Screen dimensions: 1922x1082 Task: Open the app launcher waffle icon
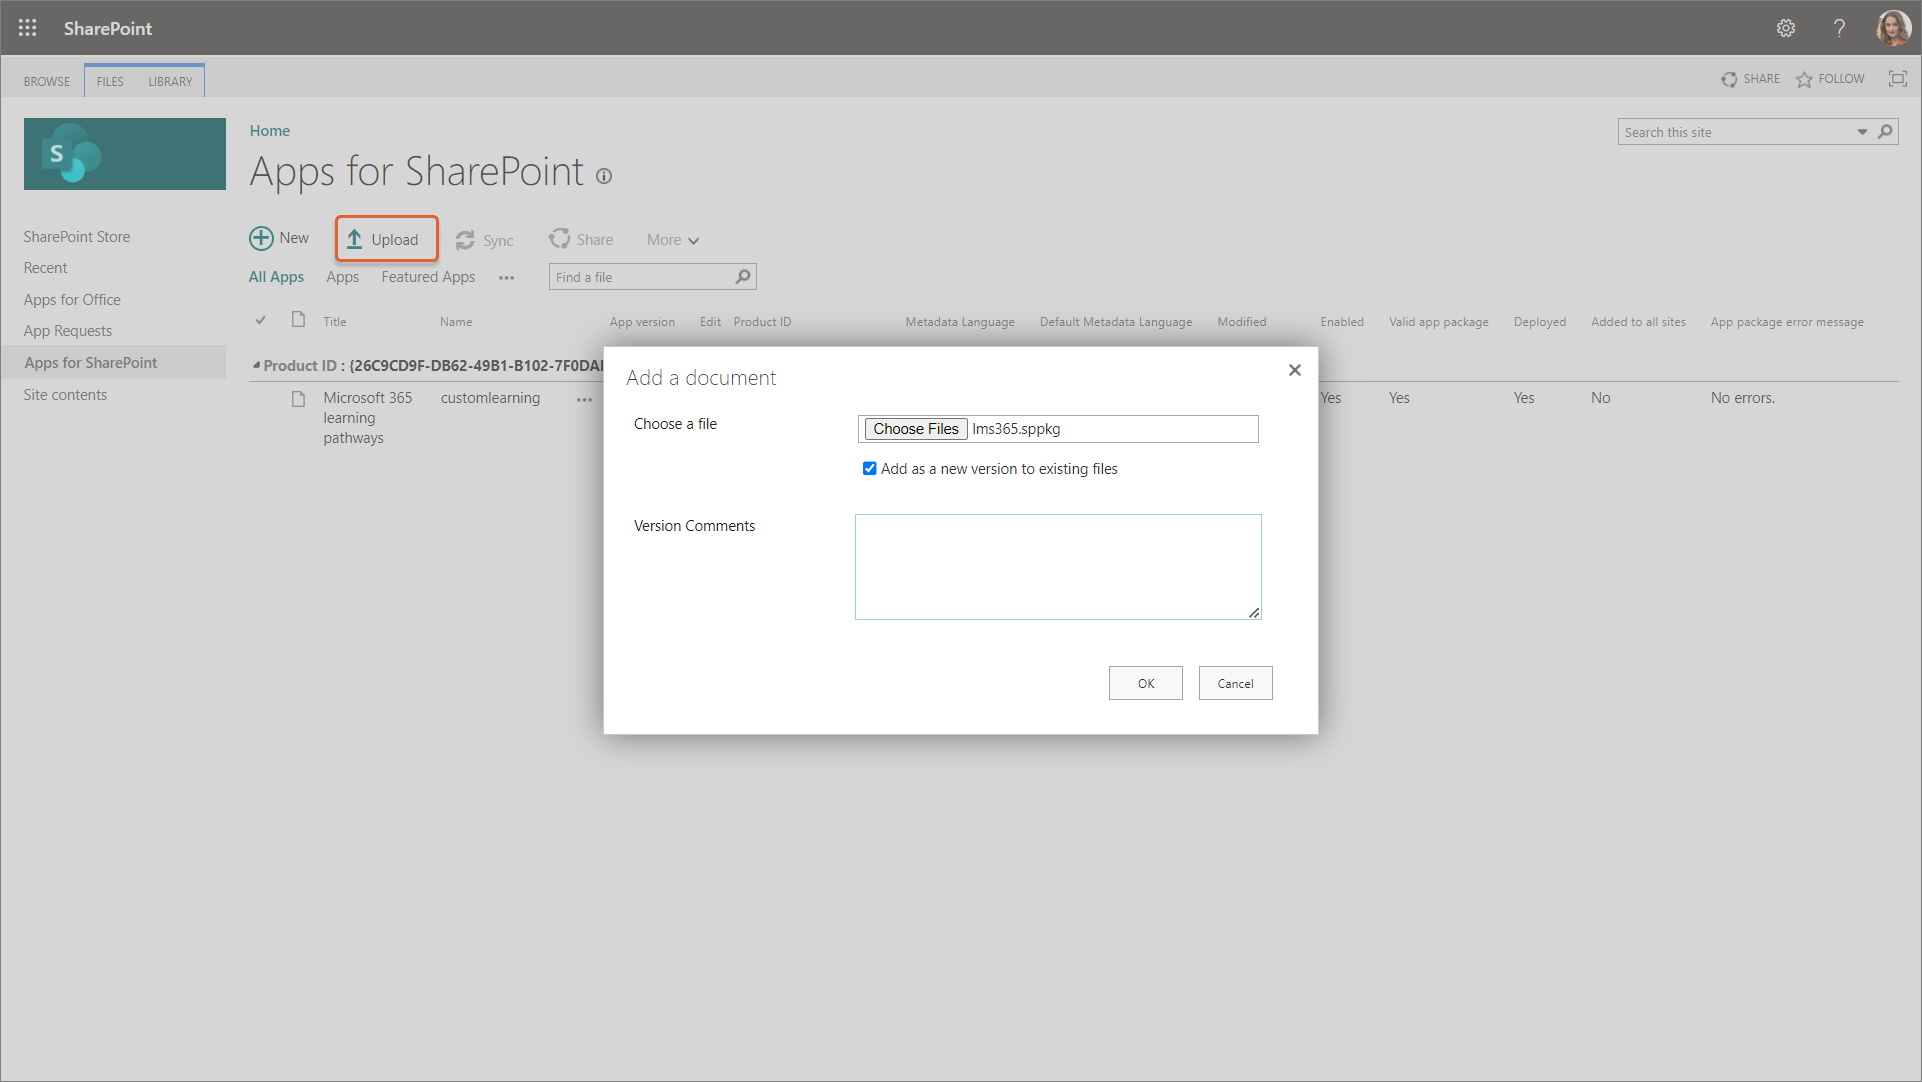(27, 28)
